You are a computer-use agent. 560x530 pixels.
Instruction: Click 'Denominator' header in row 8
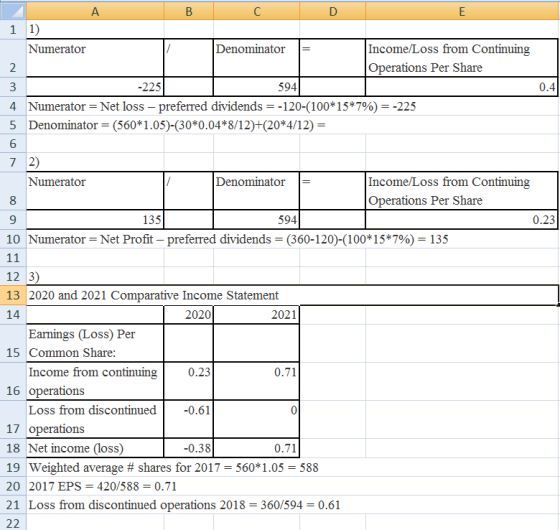click(x=256, y=190)
